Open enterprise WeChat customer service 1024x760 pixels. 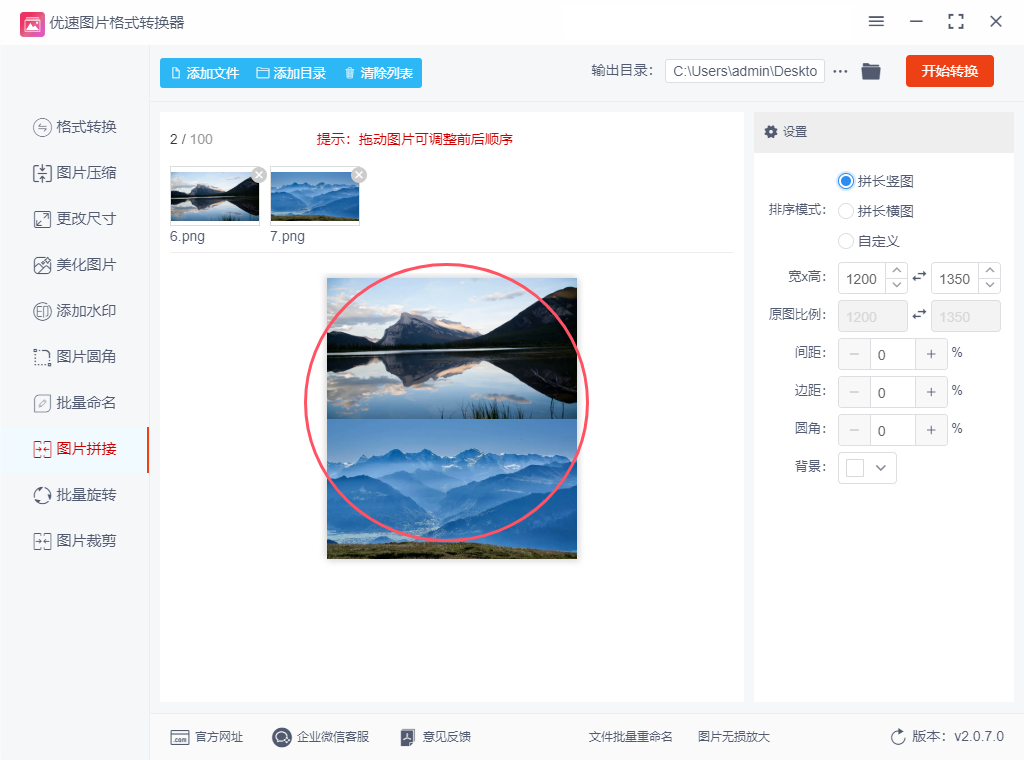coord(321,737)
